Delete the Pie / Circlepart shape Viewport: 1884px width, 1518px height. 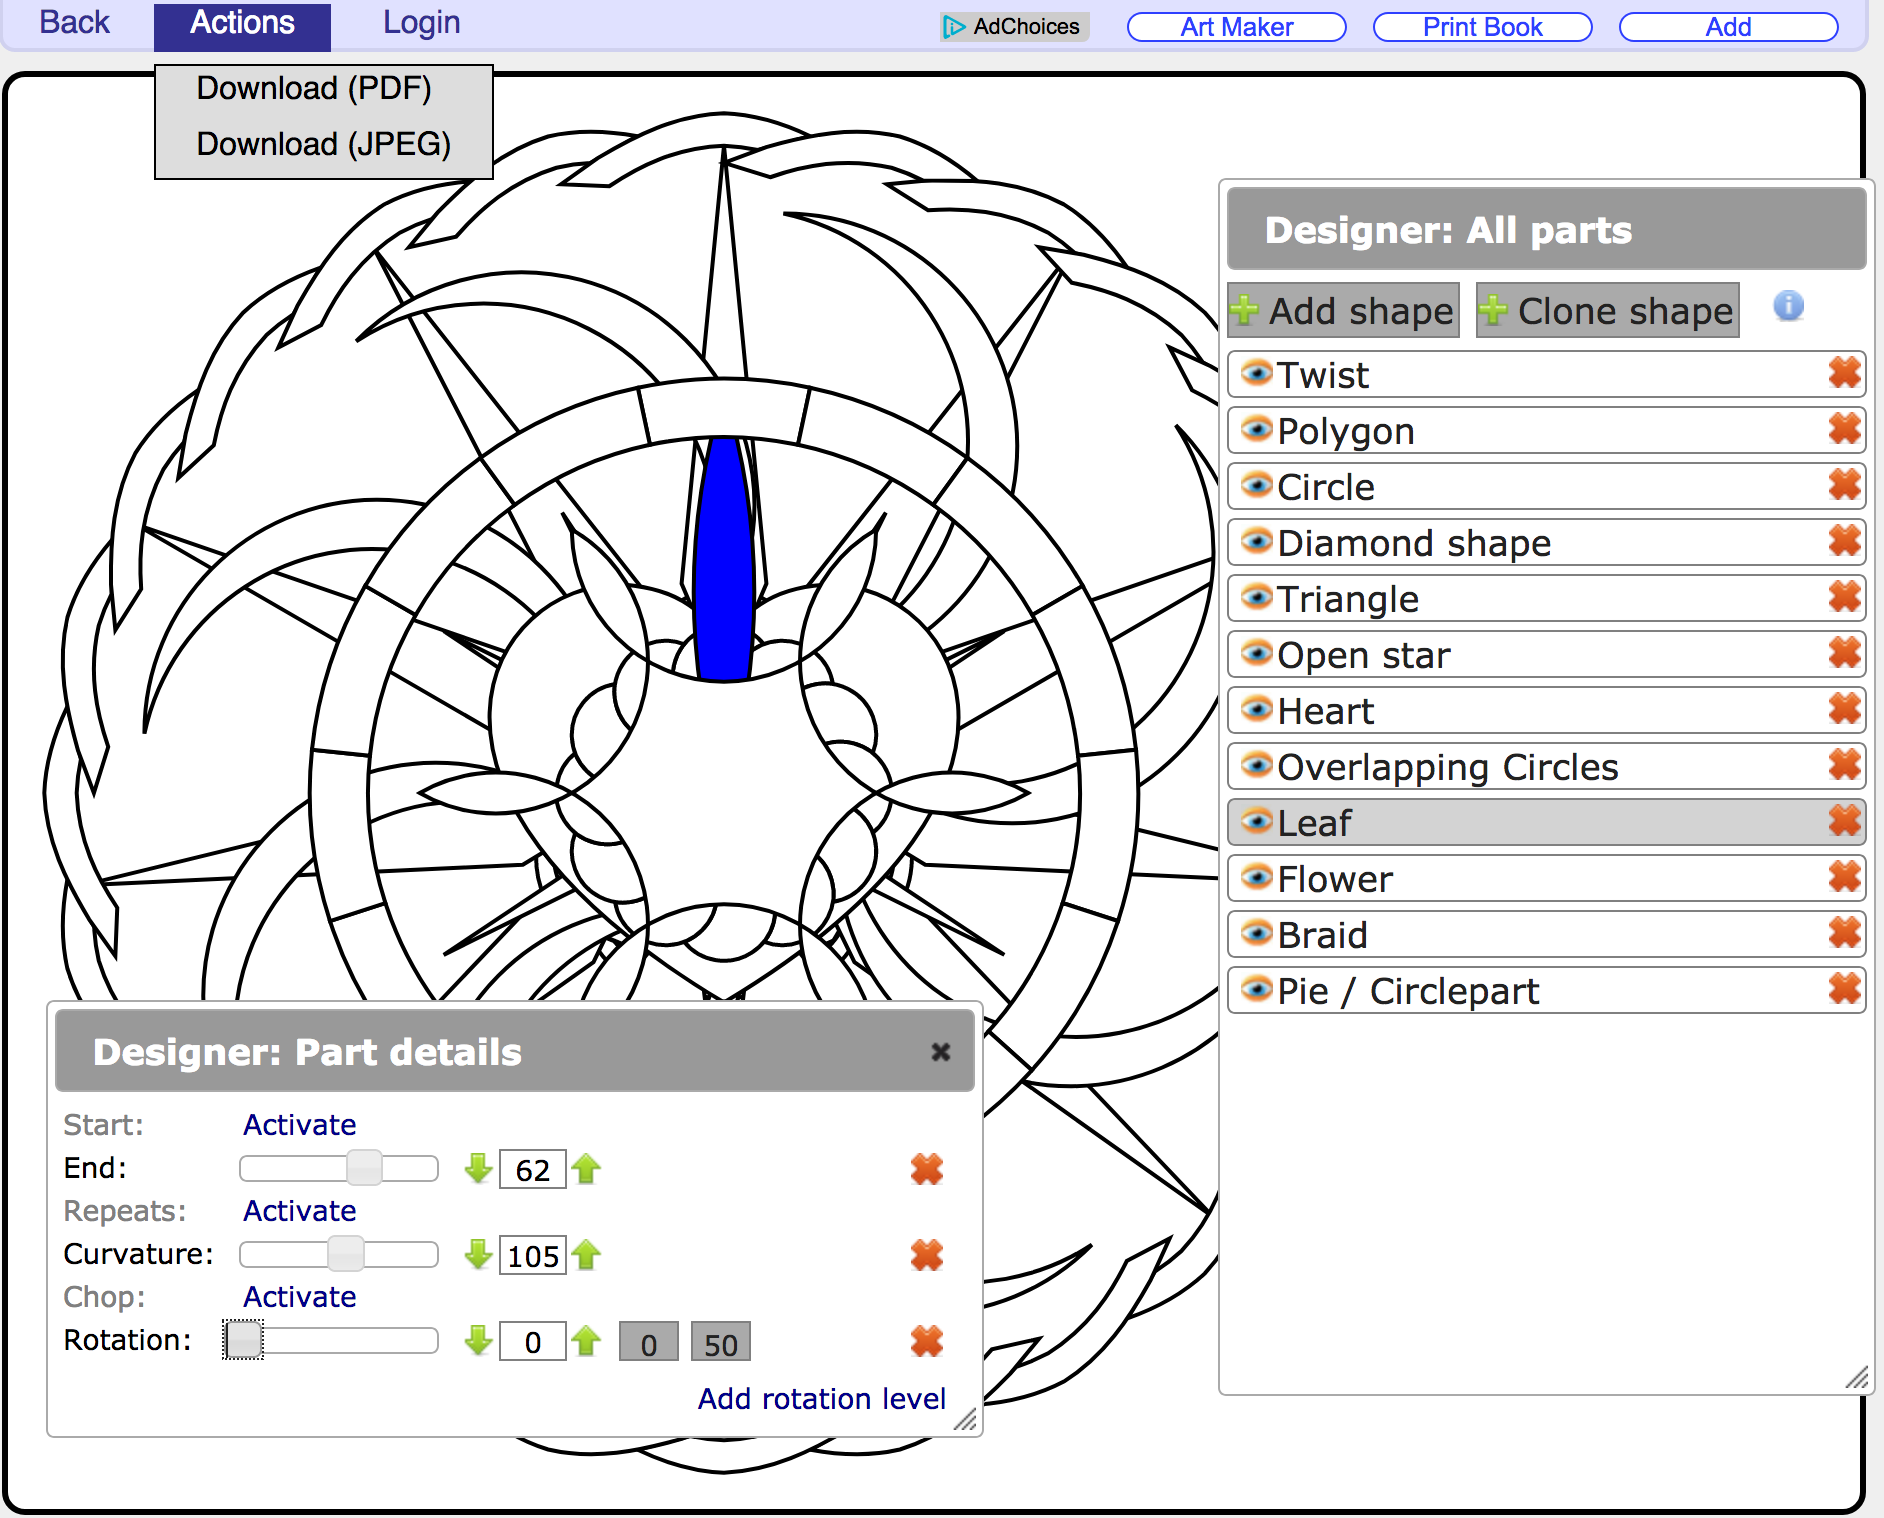coord(1844,989)
